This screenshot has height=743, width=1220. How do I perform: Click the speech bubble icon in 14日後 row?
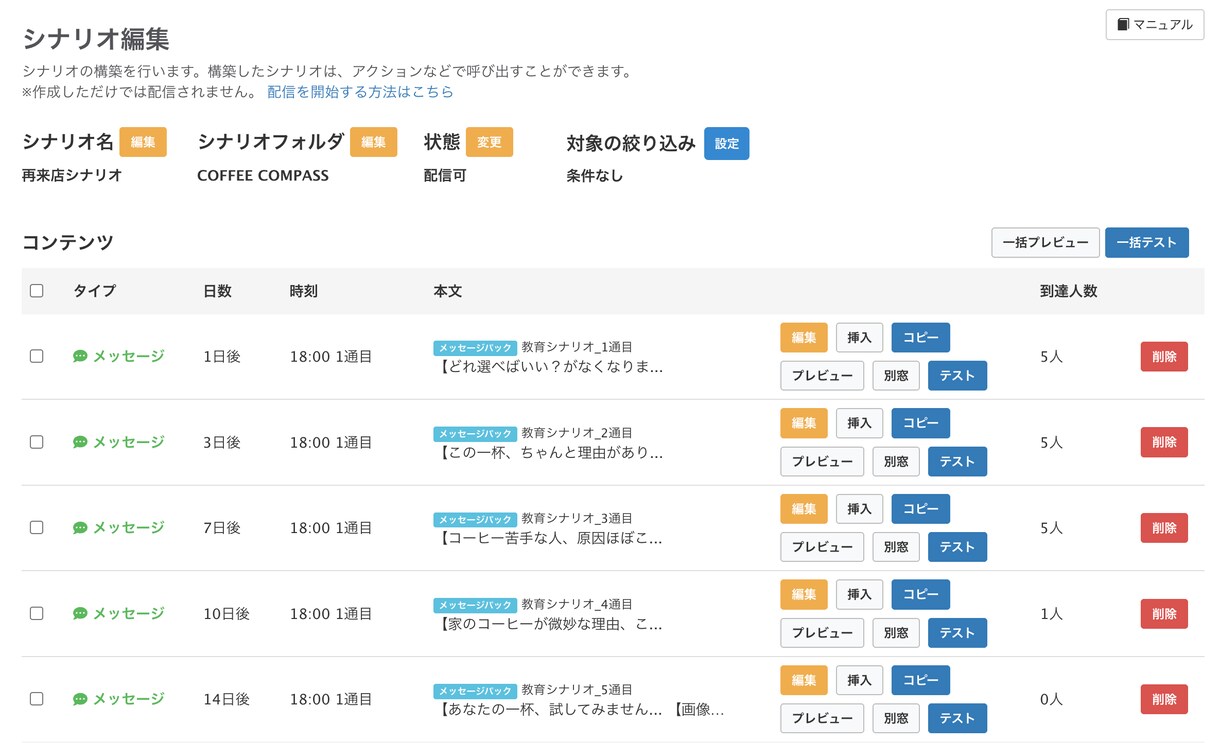point(81,699)
